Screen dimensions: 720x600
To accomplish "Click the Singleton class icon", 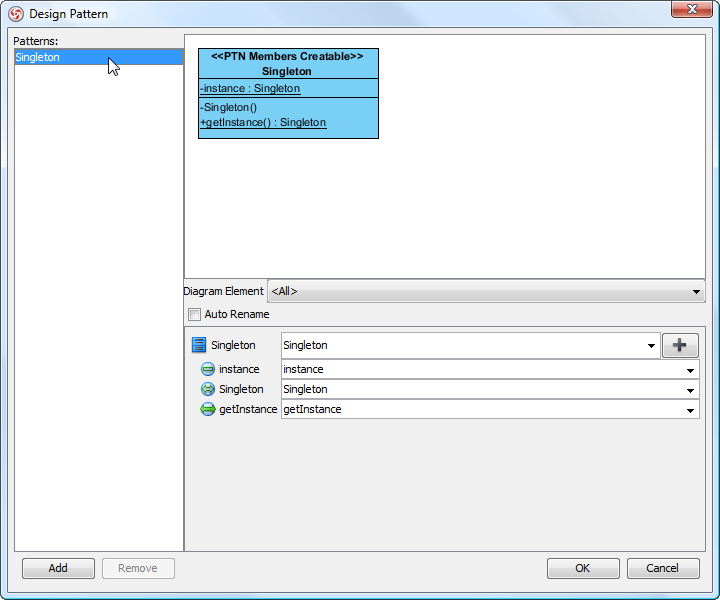I will point(199,345).
